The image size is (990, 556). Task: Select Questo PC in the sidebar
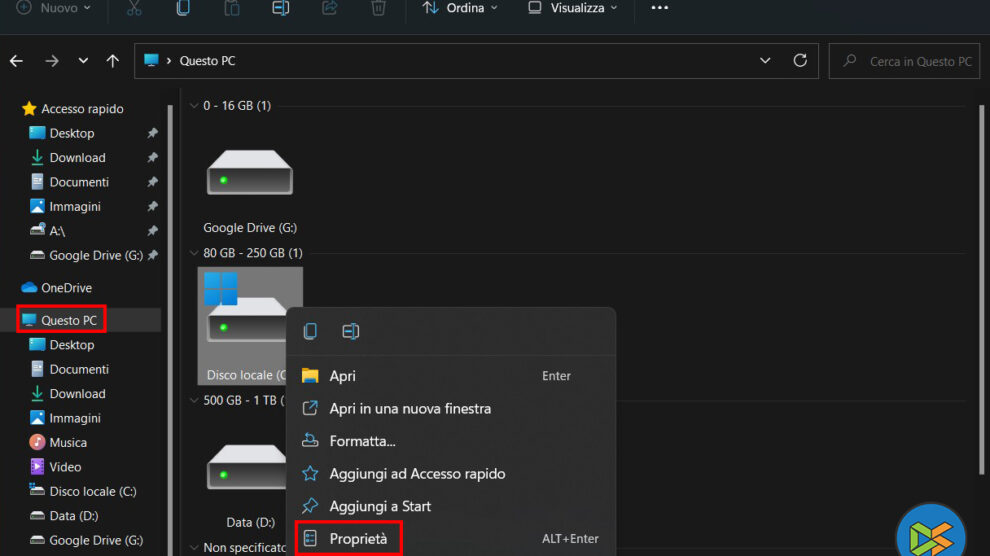[x=68, y=320]
